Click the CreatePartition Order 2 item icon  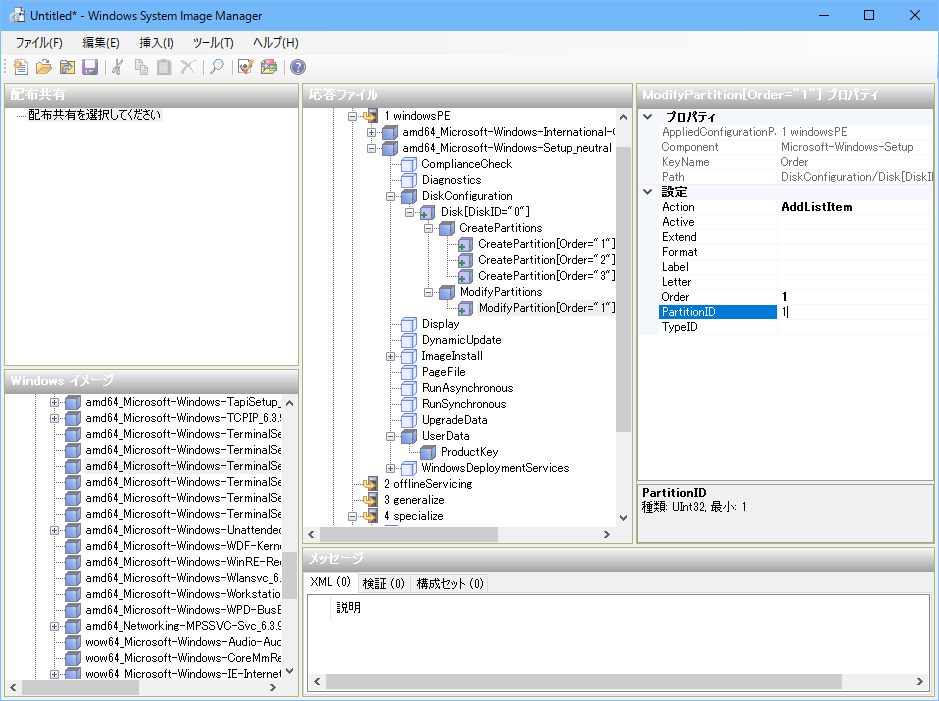click(x=465, y=260)
